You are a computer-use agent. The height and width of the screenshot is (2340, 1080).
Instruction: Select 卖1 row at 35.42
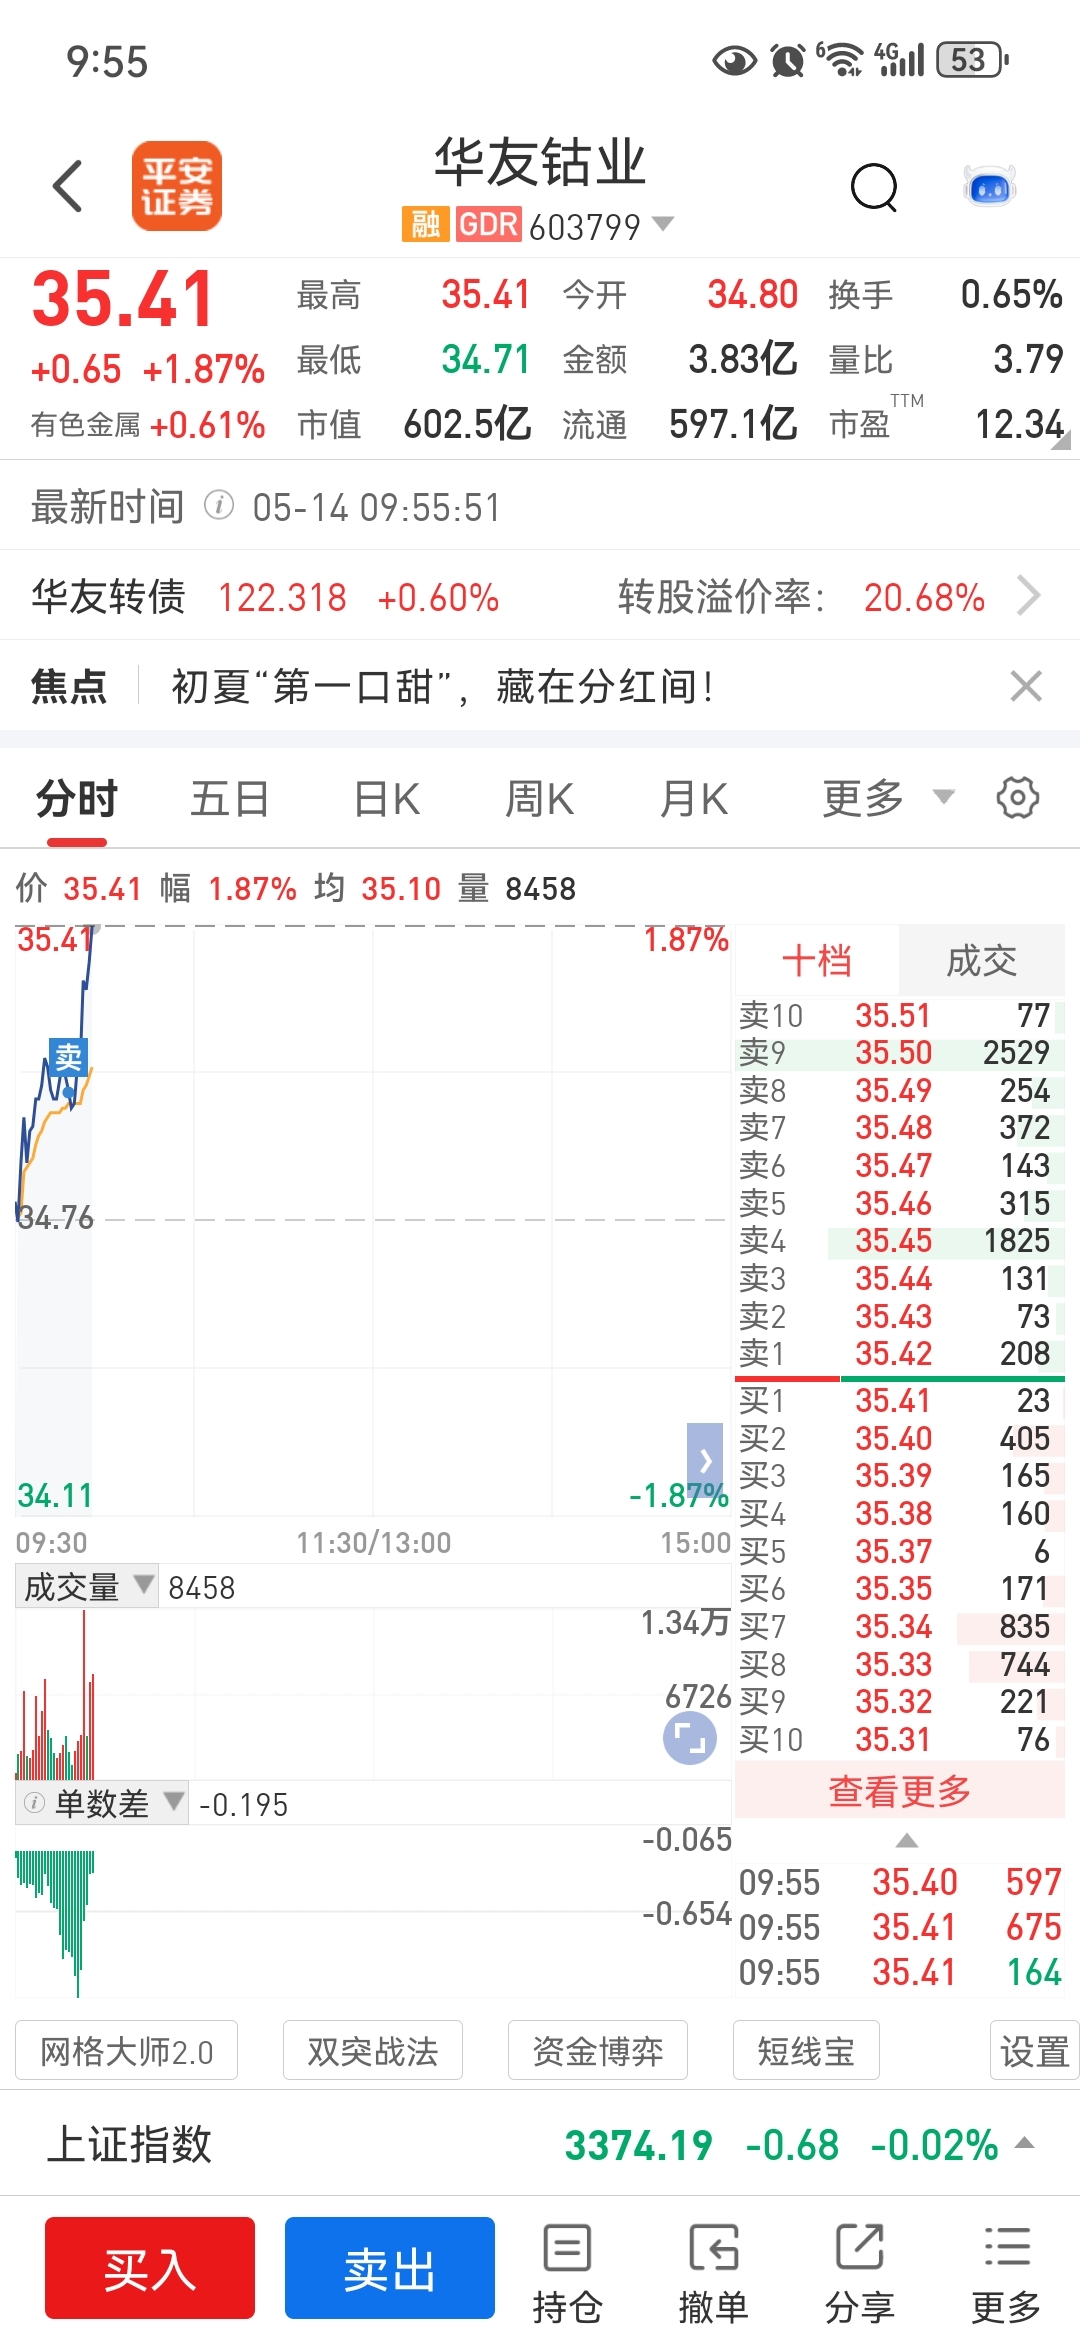(900, 1354)
